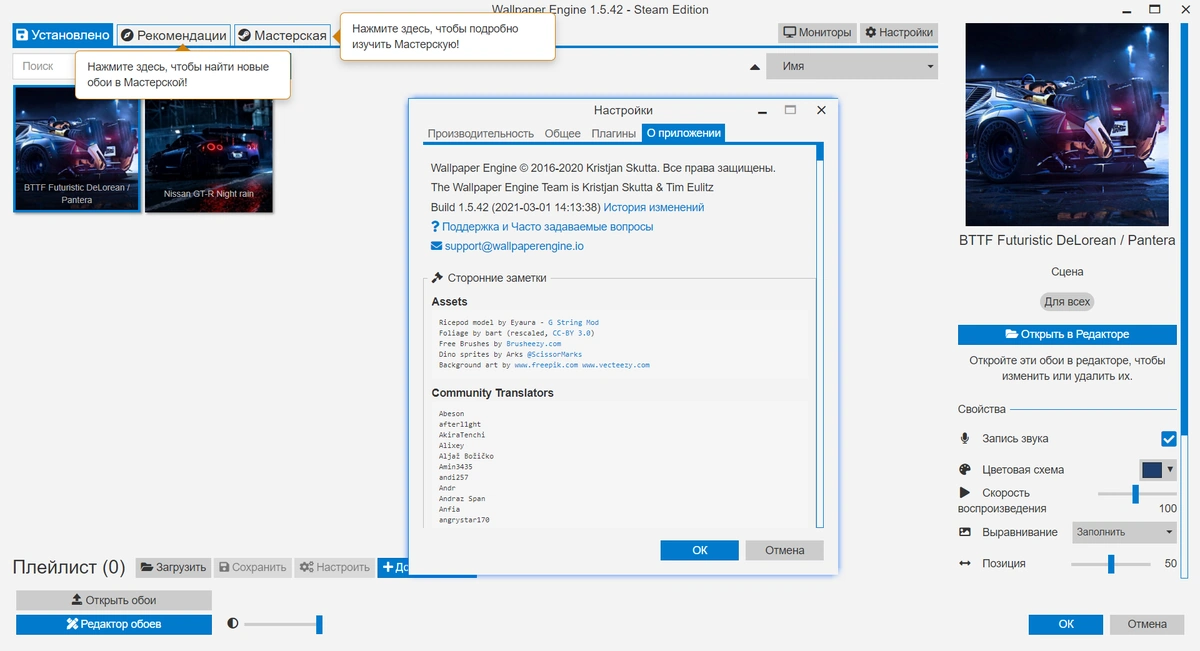
Task: Open the @ScissorMarks link
Action: [554, 355]
